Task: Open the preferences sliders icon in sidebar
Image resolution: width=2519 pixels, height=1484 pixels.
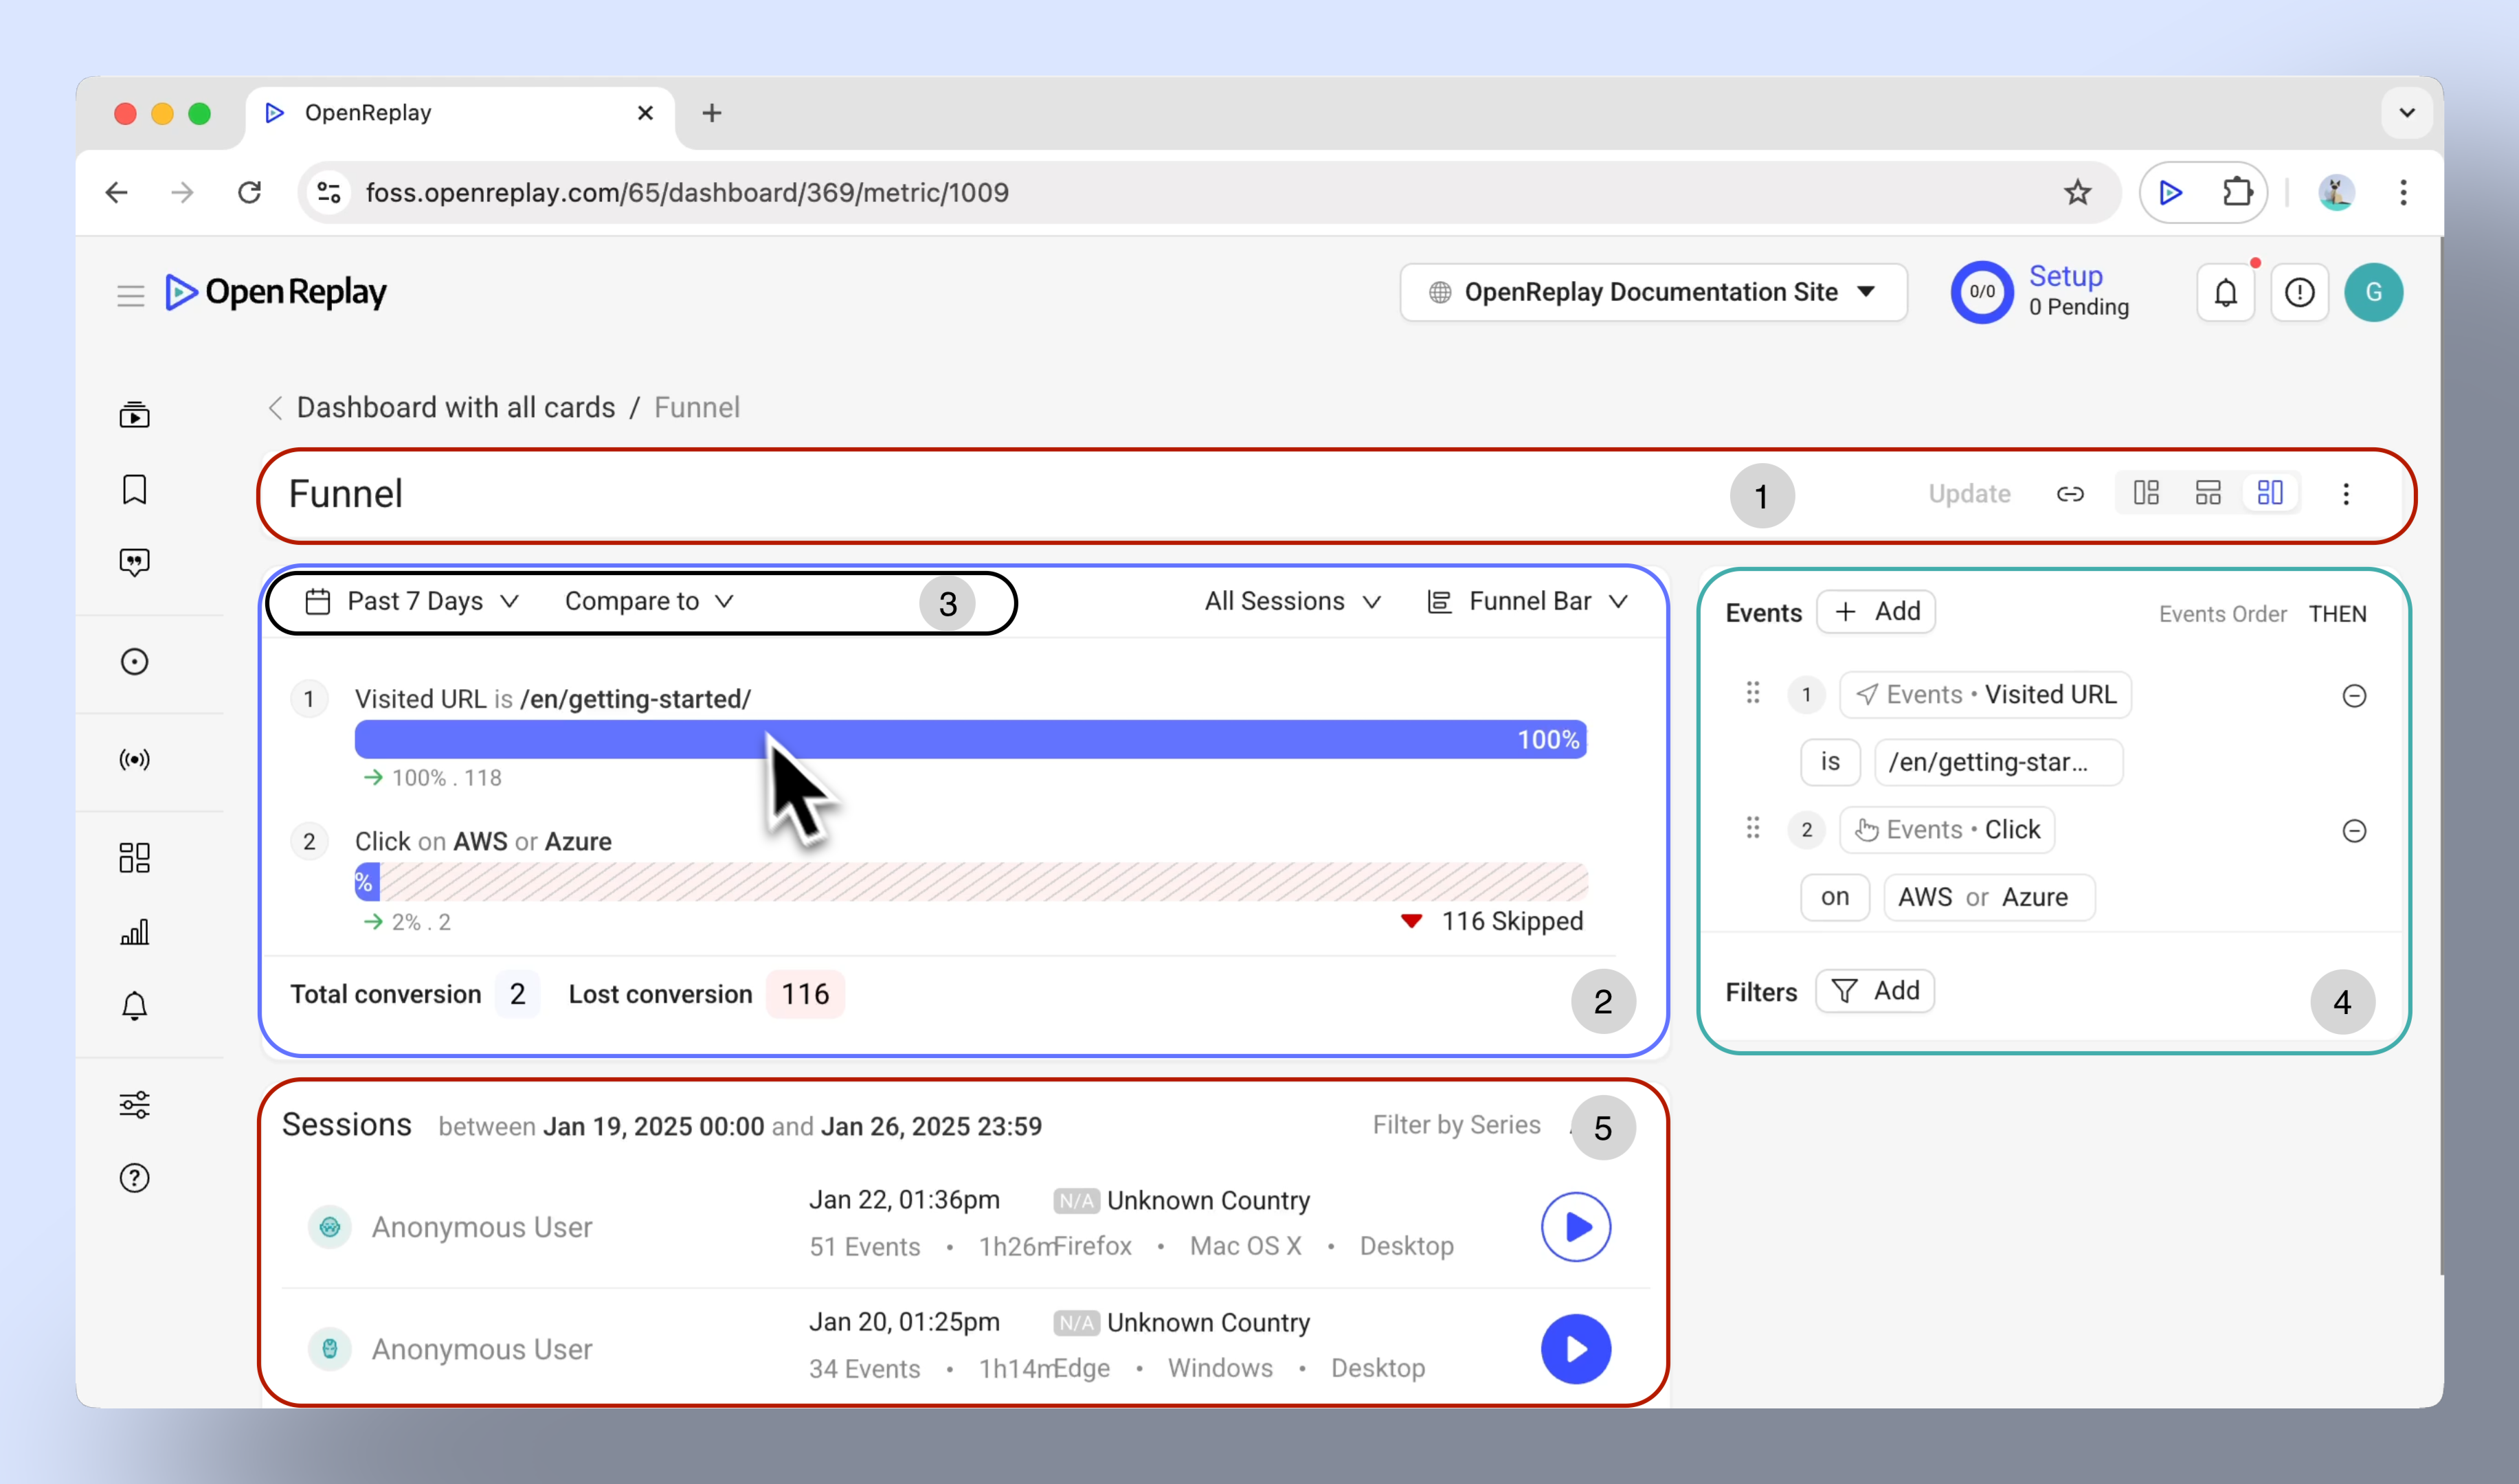Action: coord(134,1105)
